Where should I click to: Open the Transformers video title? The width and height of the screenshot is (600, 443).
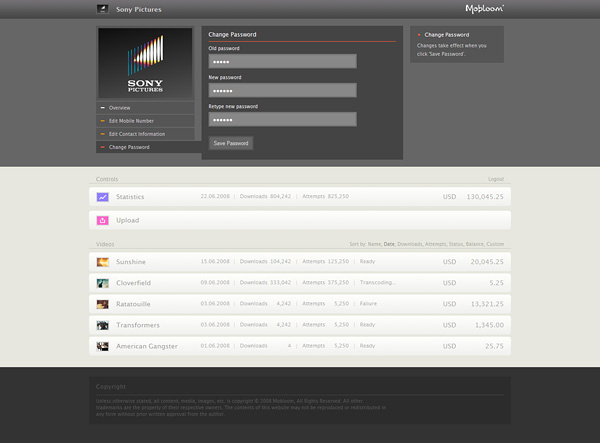coord(138,325)
